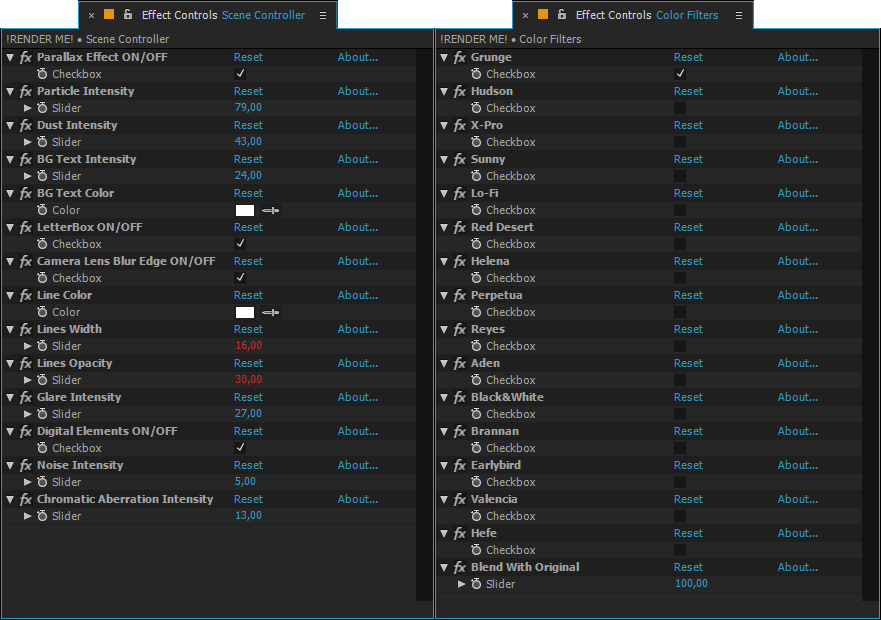Reset the Chromatic Aberration Intensity effect
The width and height of the screenshot is (881, 620).
click(248, 499)
